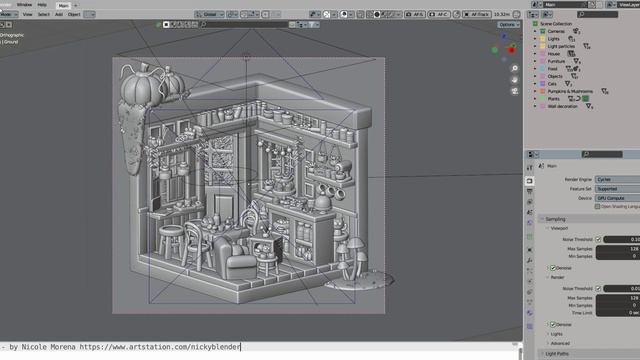Click the AF-C camera button

coord(439,14)
